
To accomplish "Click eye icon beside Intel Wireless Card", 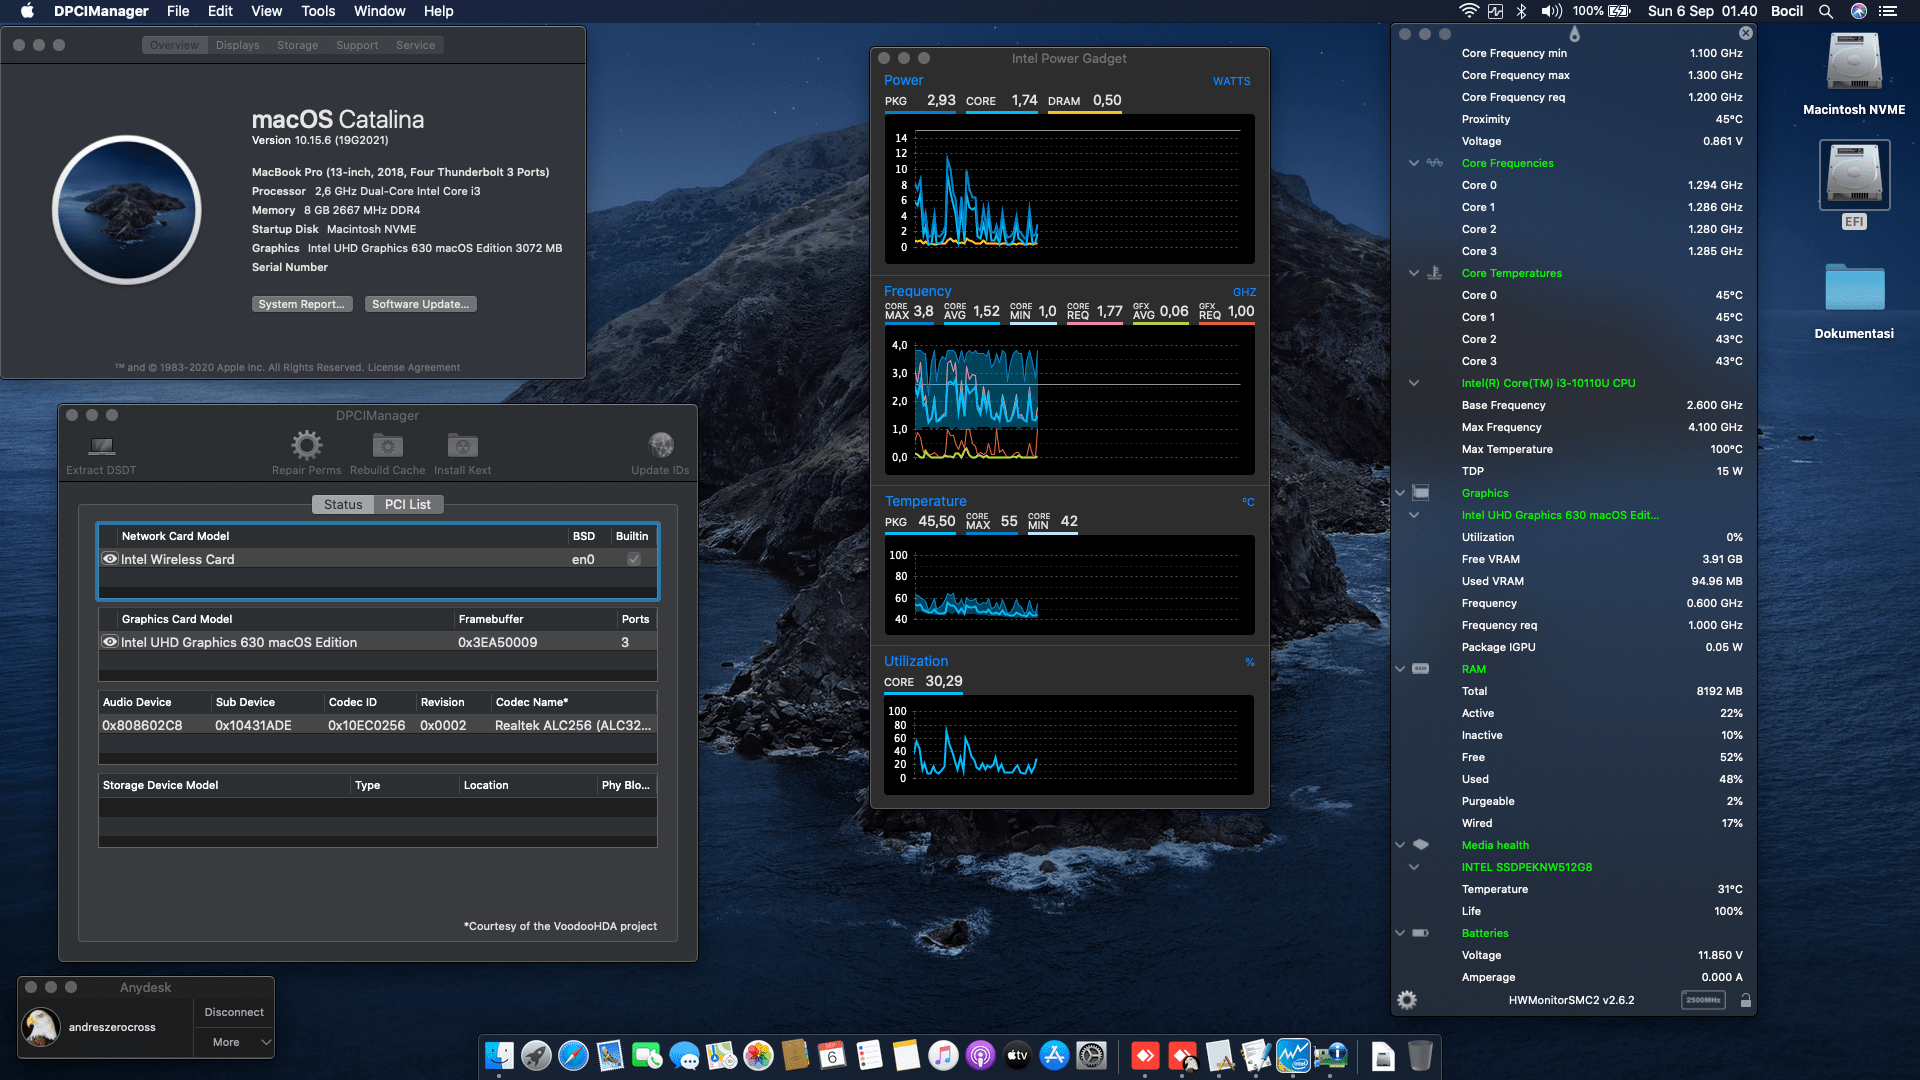I will pyautogui.click(x=110, y=559).
